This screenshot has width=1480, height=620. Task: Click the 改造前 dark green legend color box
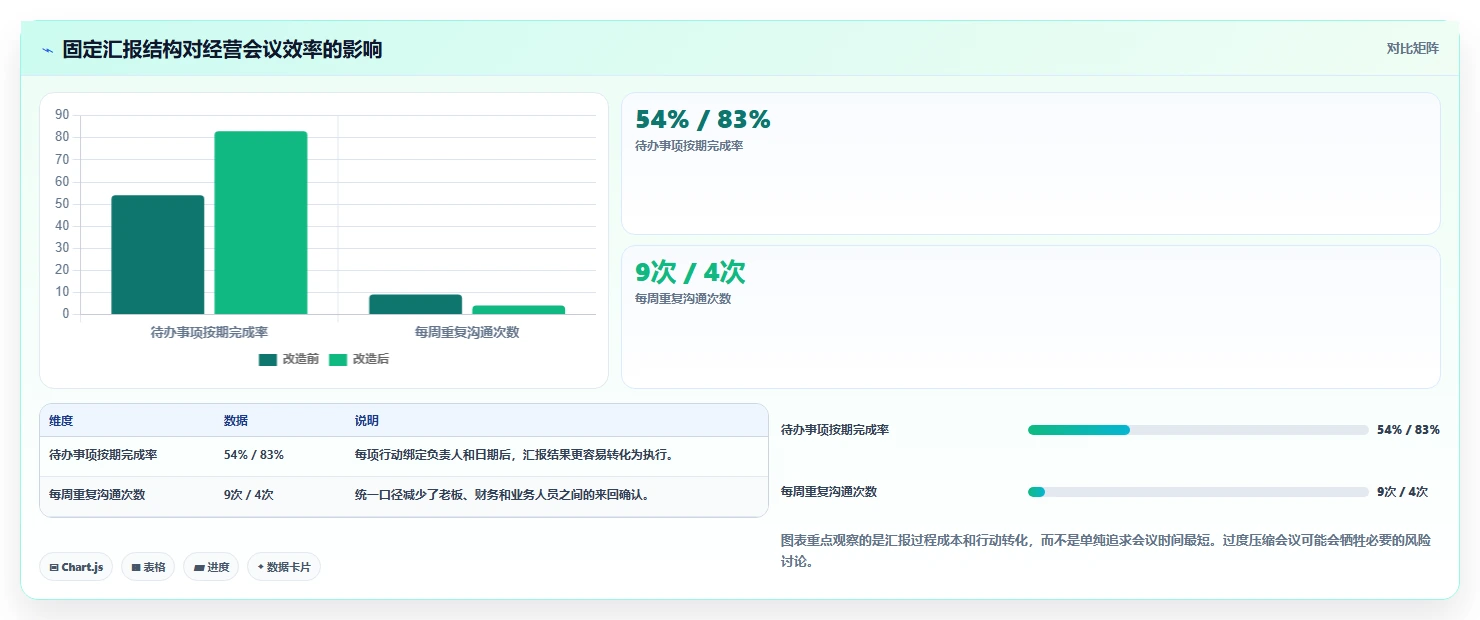(267, 359)
